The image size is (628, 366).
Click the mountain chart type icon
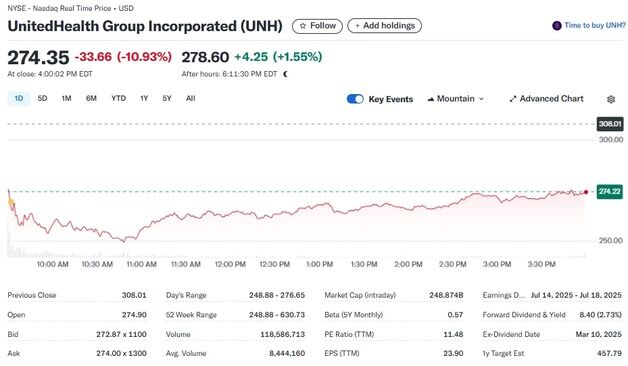pos(431,99)
